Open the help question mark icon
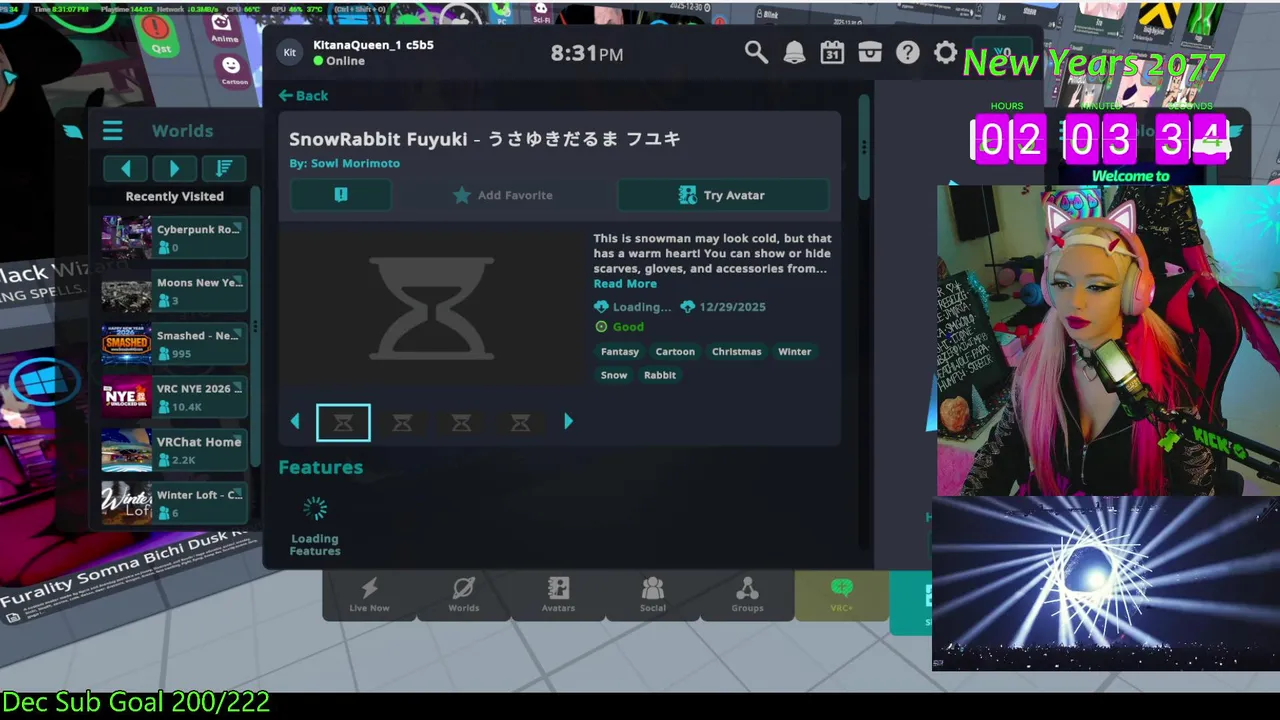Image resolution: width=1280 pixels, height=720 pixels. click(907, 53)
